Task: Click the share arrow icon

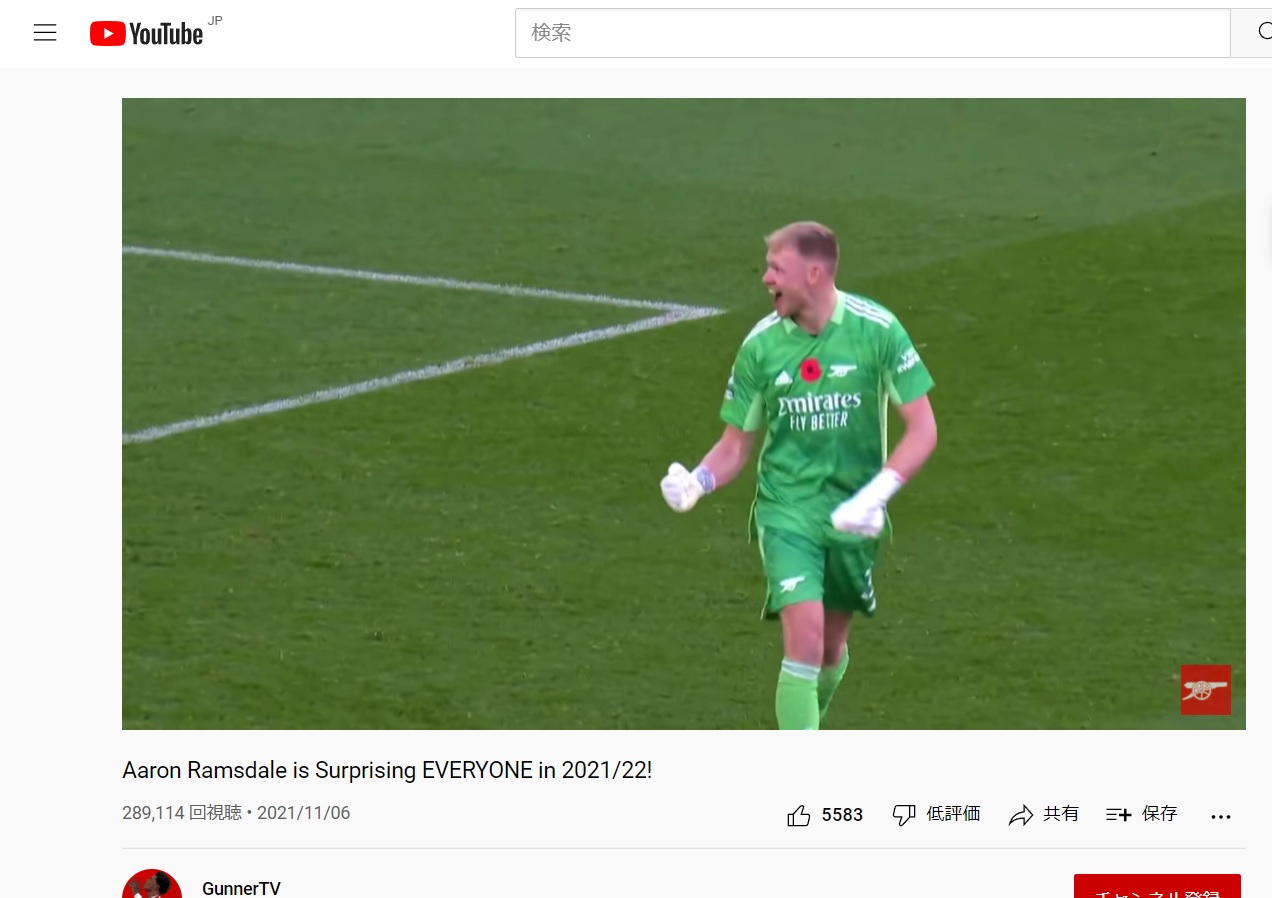Action: click(x=1021, y=815)
